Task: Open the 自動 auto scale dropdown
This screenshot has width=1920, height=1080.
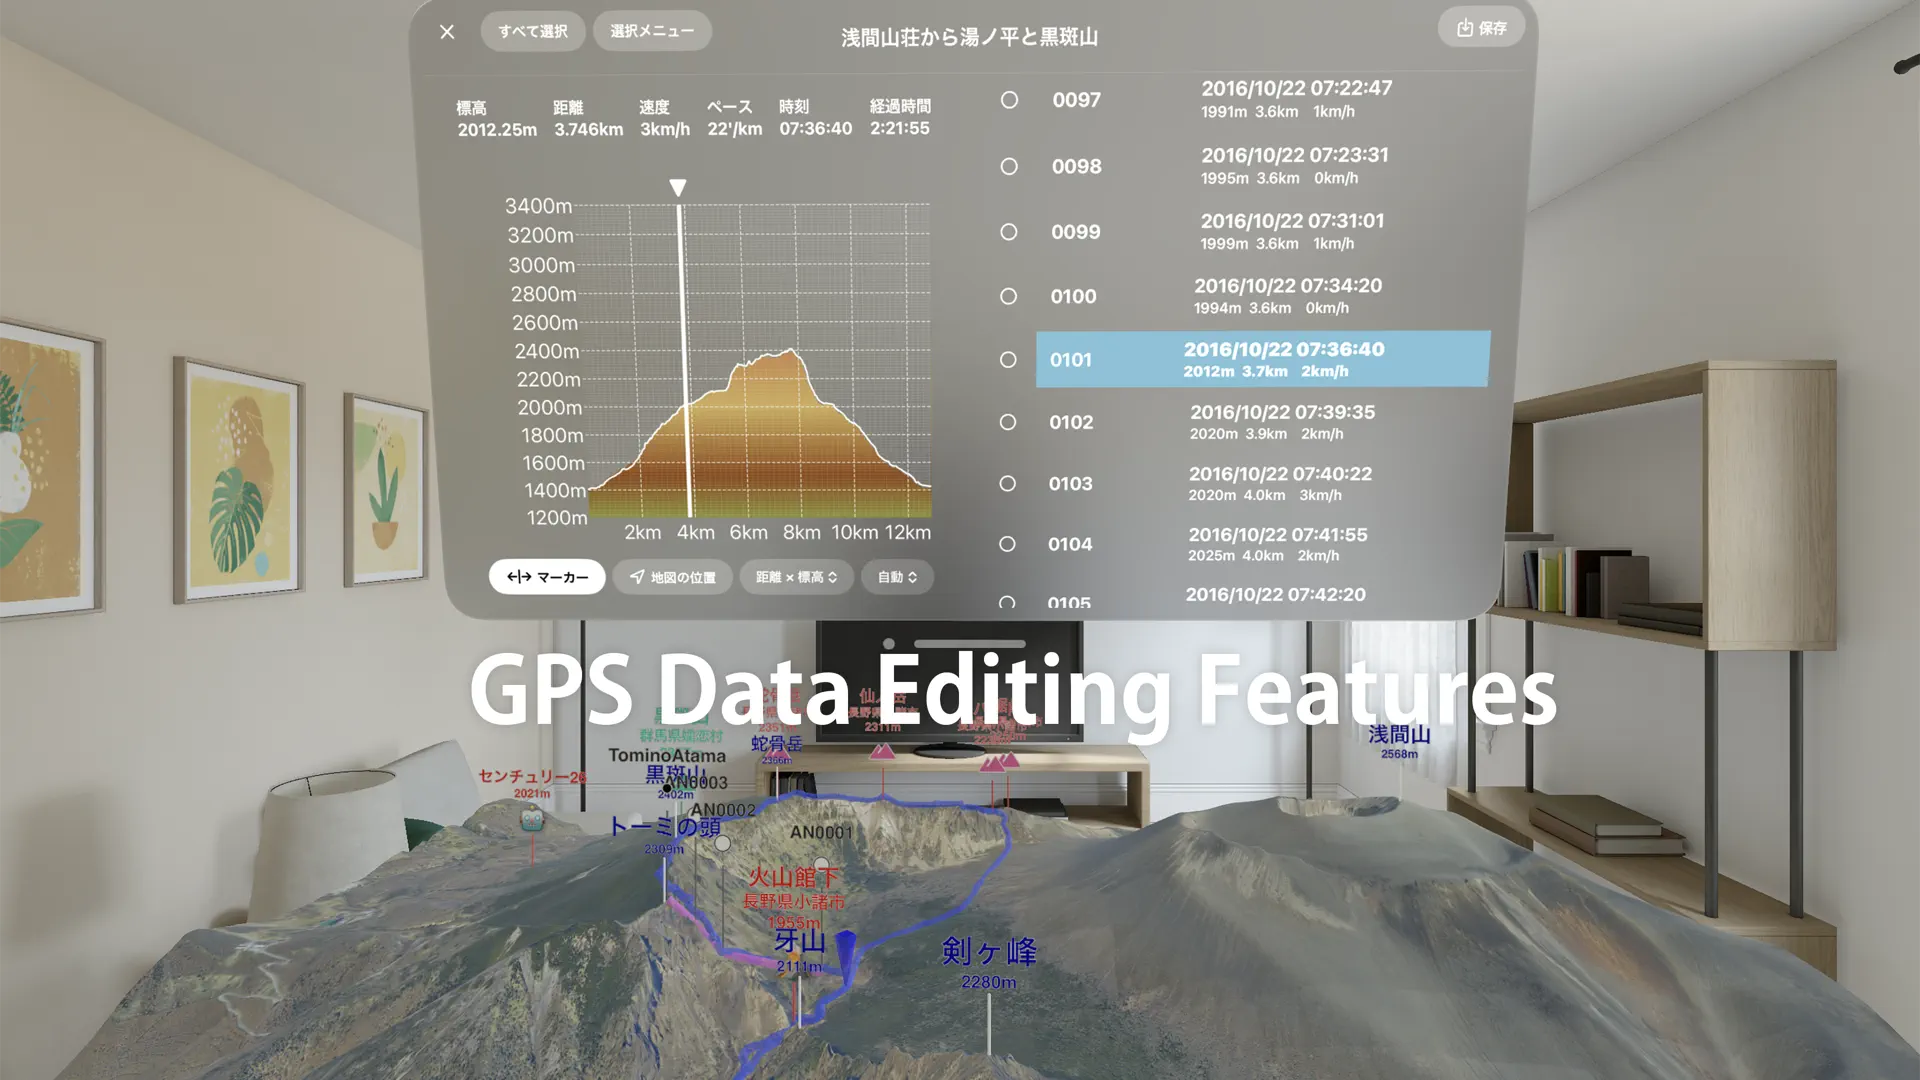Action: (897, 577)
